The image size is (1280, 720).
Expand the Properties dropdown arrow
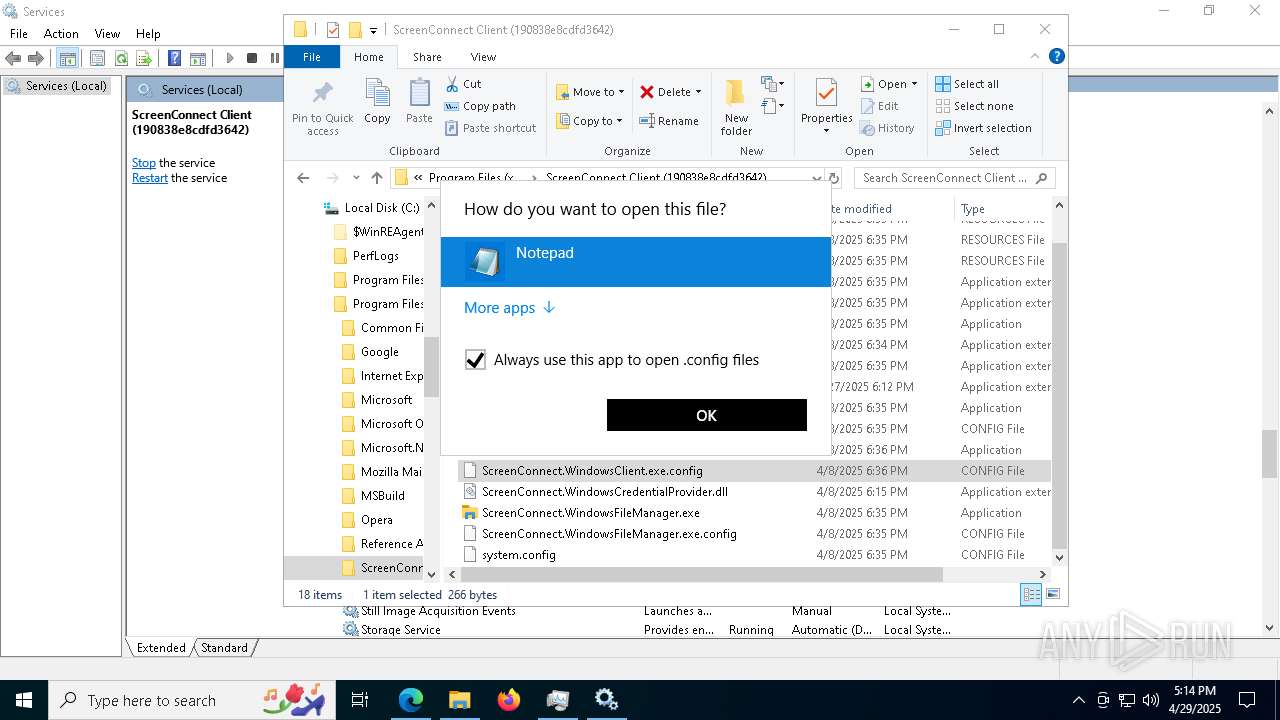coord(826,131)
